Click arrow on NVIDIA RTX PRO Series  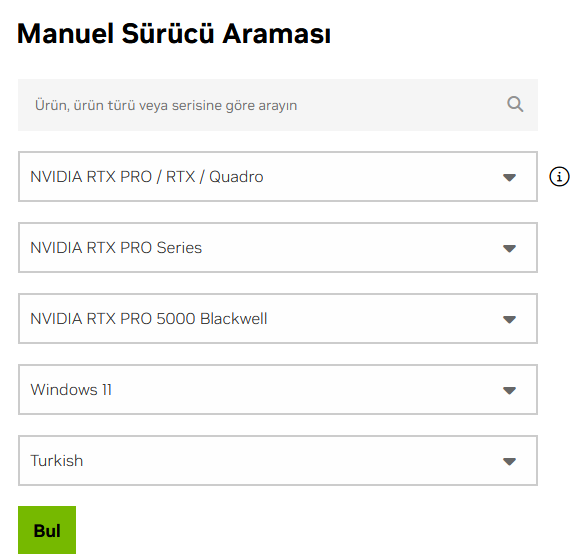(x=509, y=248)
